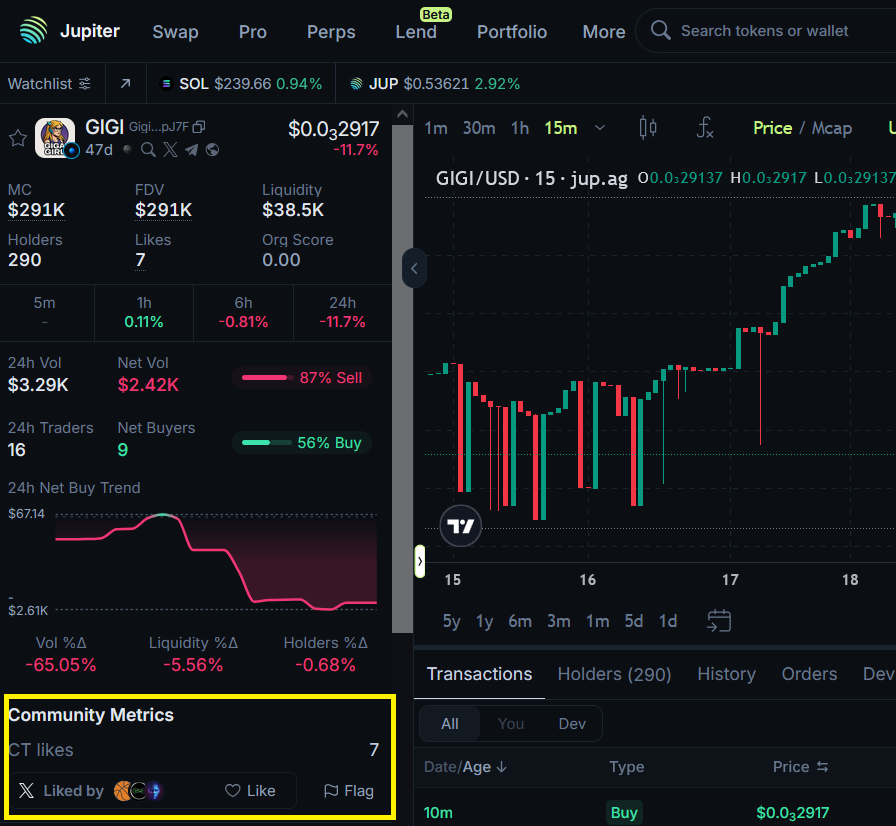Screen dimensions: 896x826
Task: Filter transactions by Dev
Action: [x=572, y=724]
